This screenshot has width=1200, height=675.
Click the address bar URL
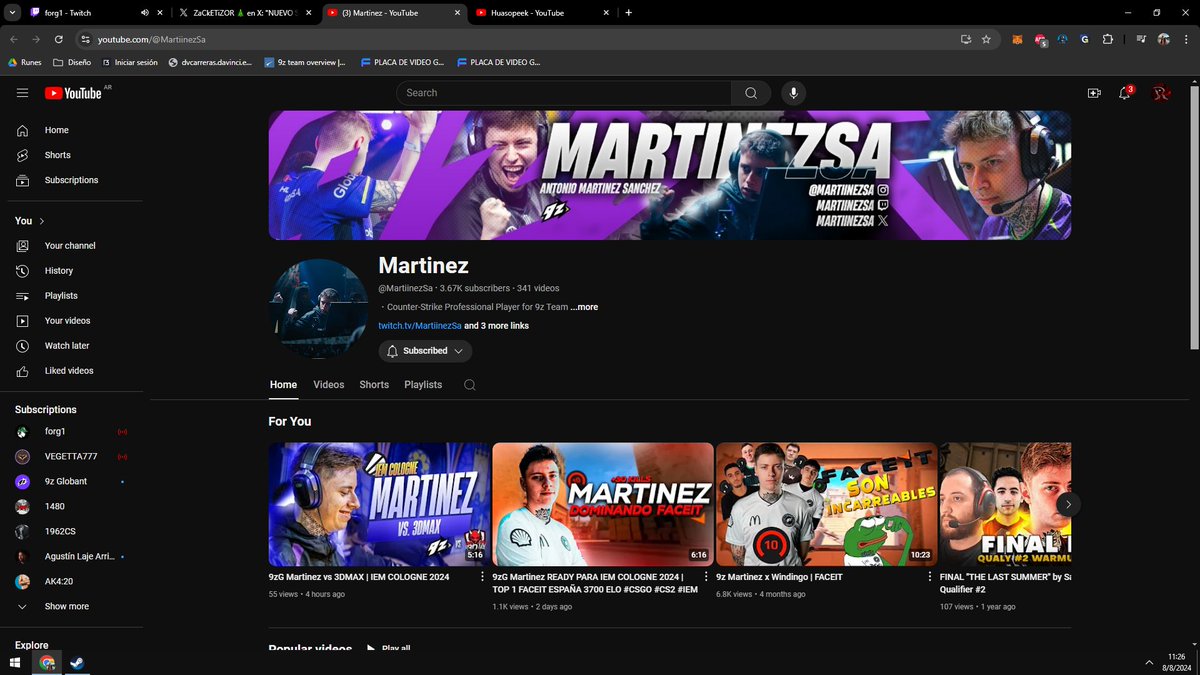(x=151, y=39)
